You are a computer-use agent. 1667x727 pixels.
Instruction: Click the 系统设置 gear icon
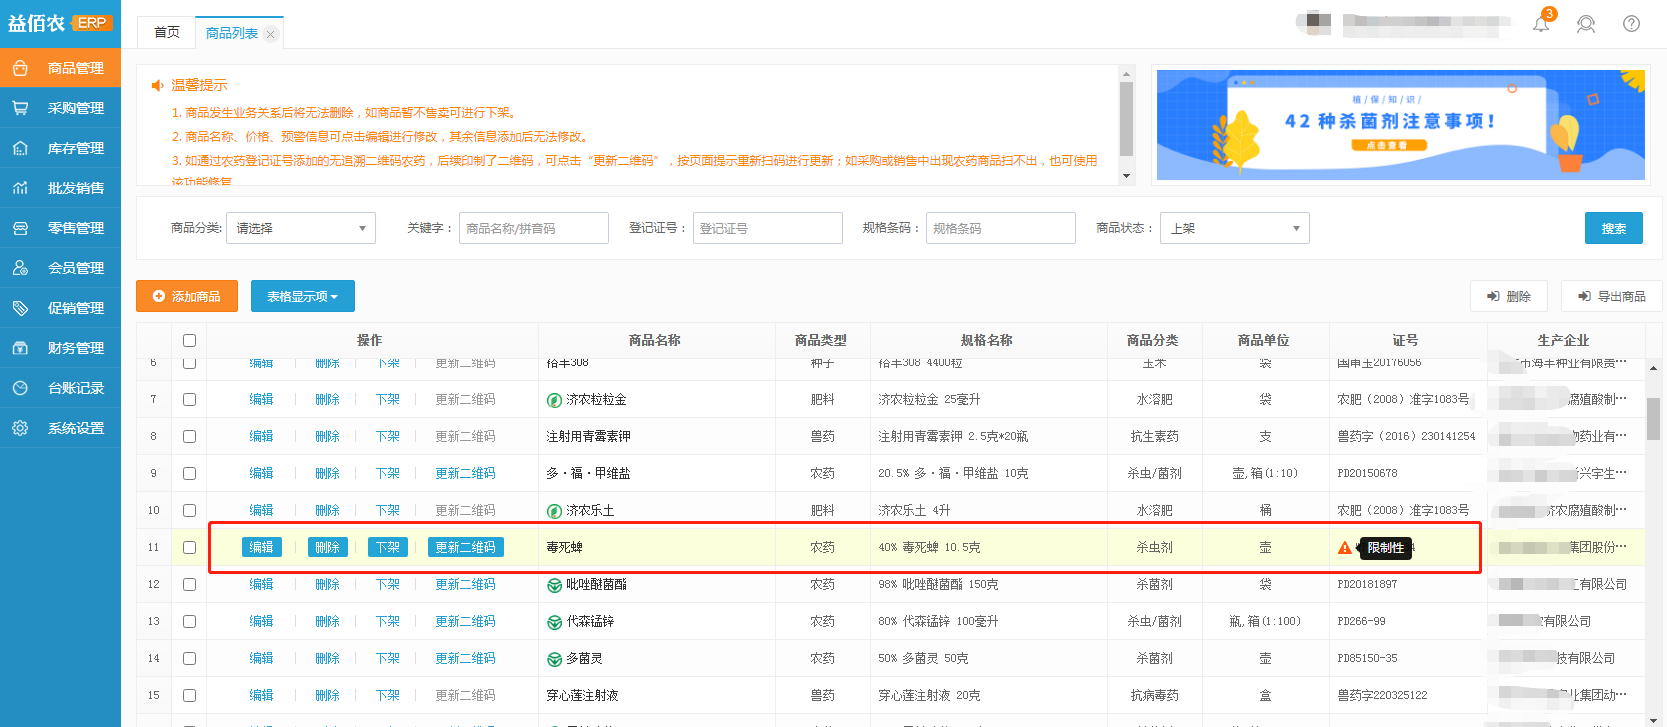pos(20,428)
